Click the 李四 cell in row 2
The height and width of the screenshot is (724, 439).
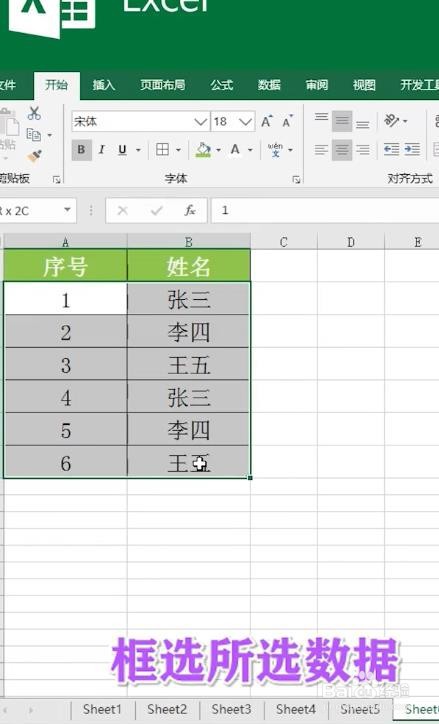(189, 332)
